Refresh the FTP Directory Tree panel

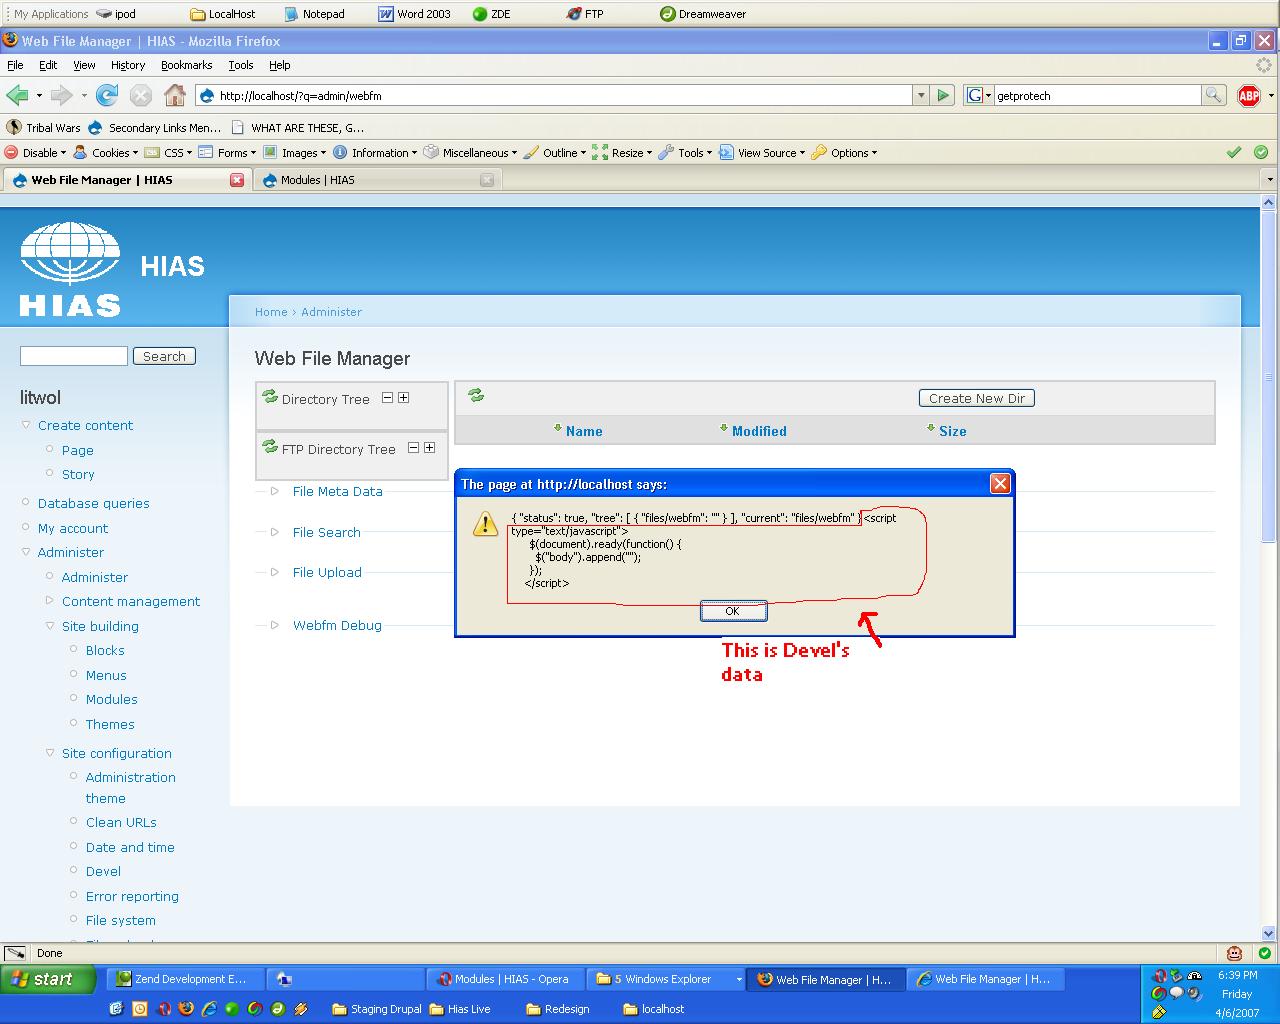[x=270, y=447]
